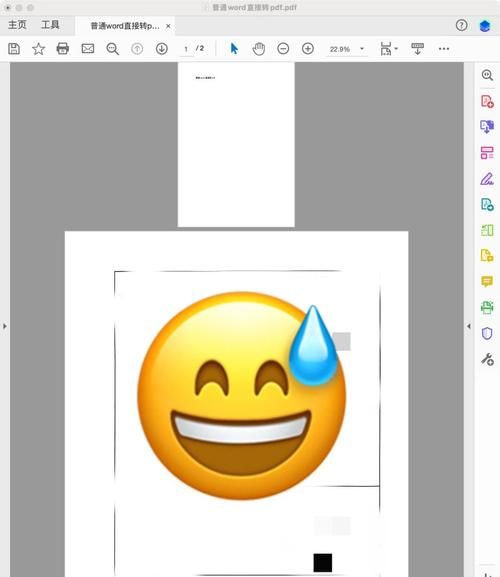Open the Fill & Sign pen tool
The image size is (500, 577).
click(x=487, y=179)
